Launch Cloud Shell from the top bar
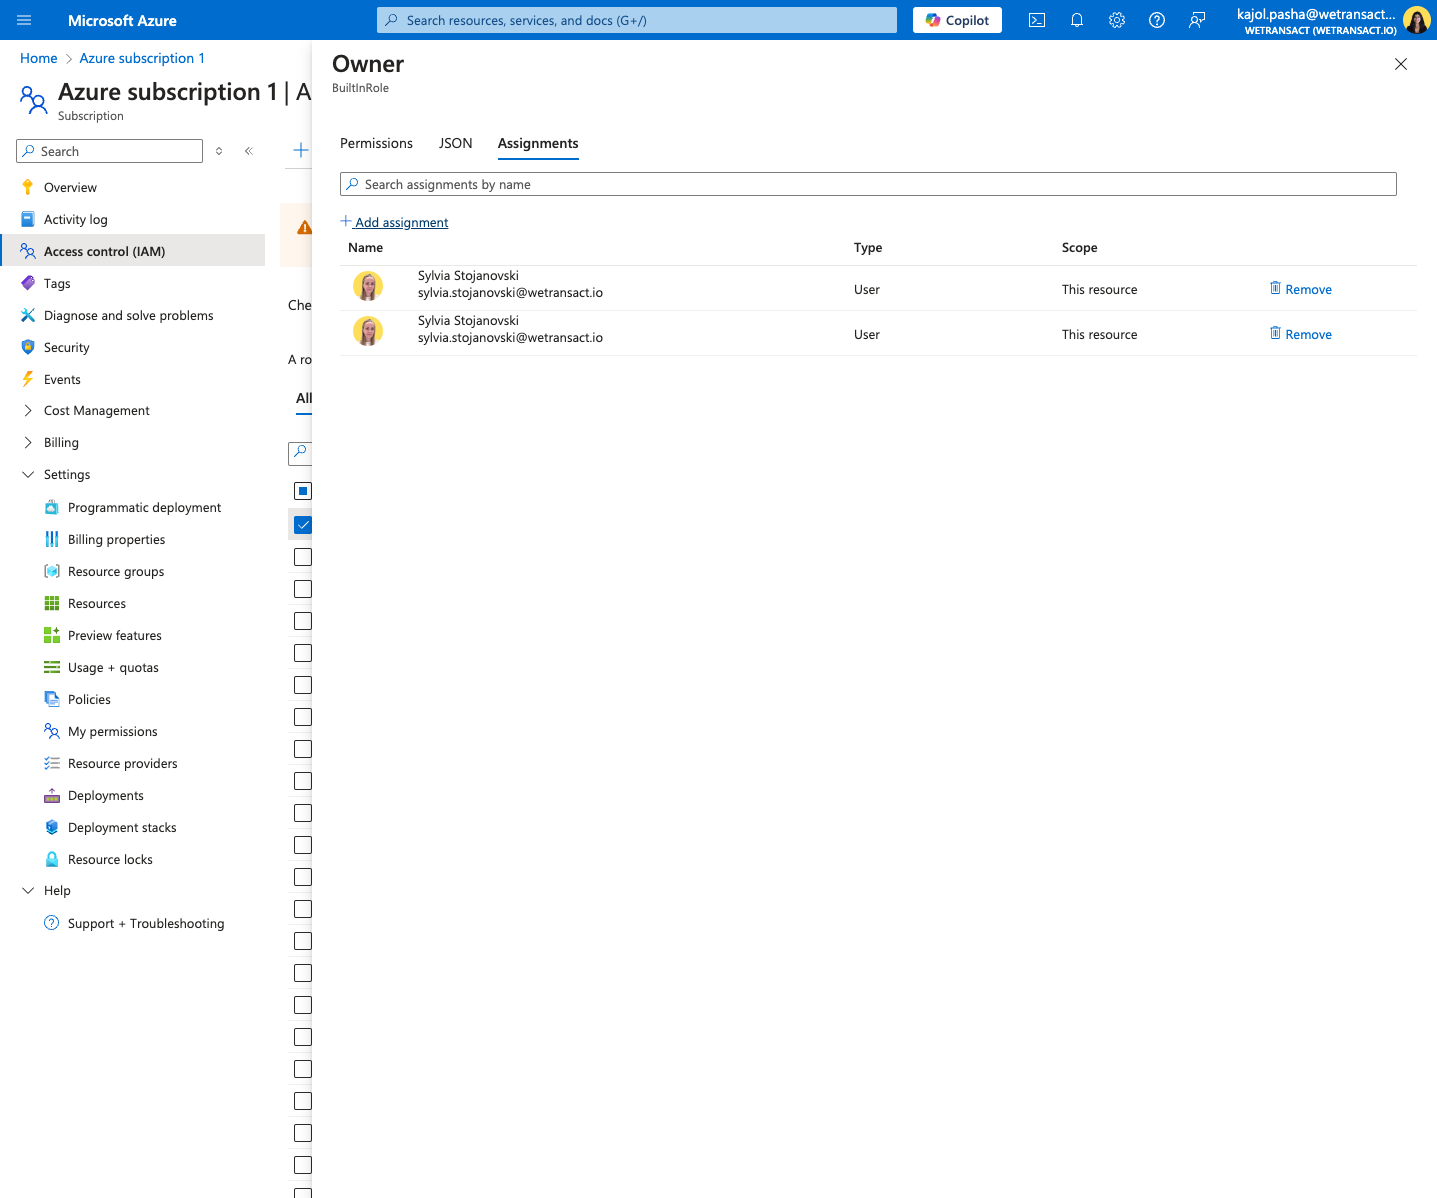Image resolution: width=1437 pixels, height=1198 pixels. tap(1037, 20)
